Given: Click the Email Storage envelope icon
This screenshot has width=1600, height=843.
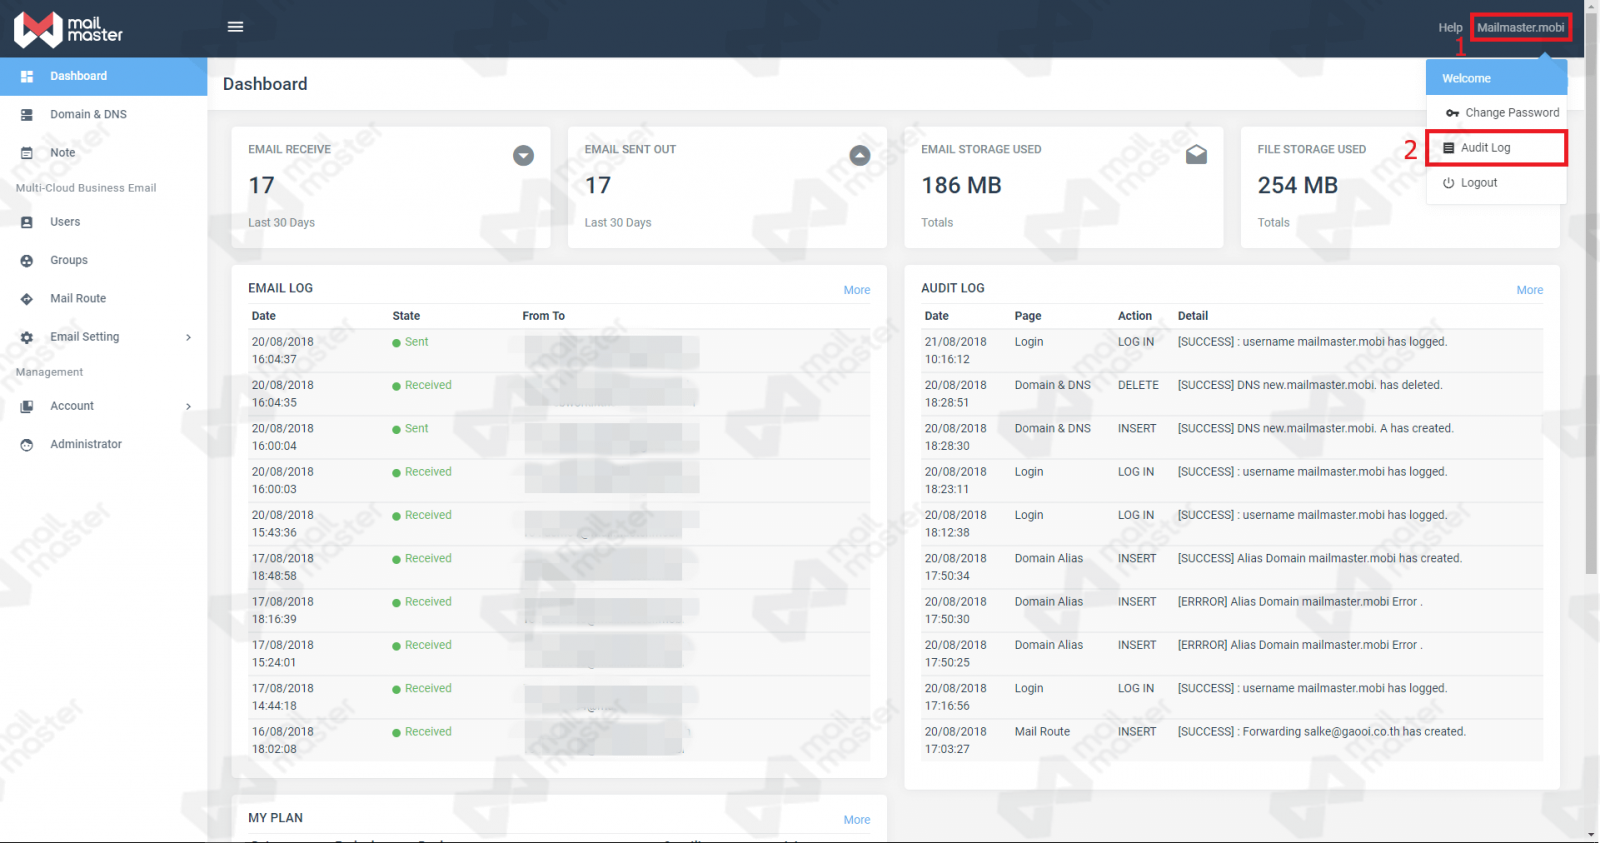Looking at the screenshot, I should [1196, 155].
